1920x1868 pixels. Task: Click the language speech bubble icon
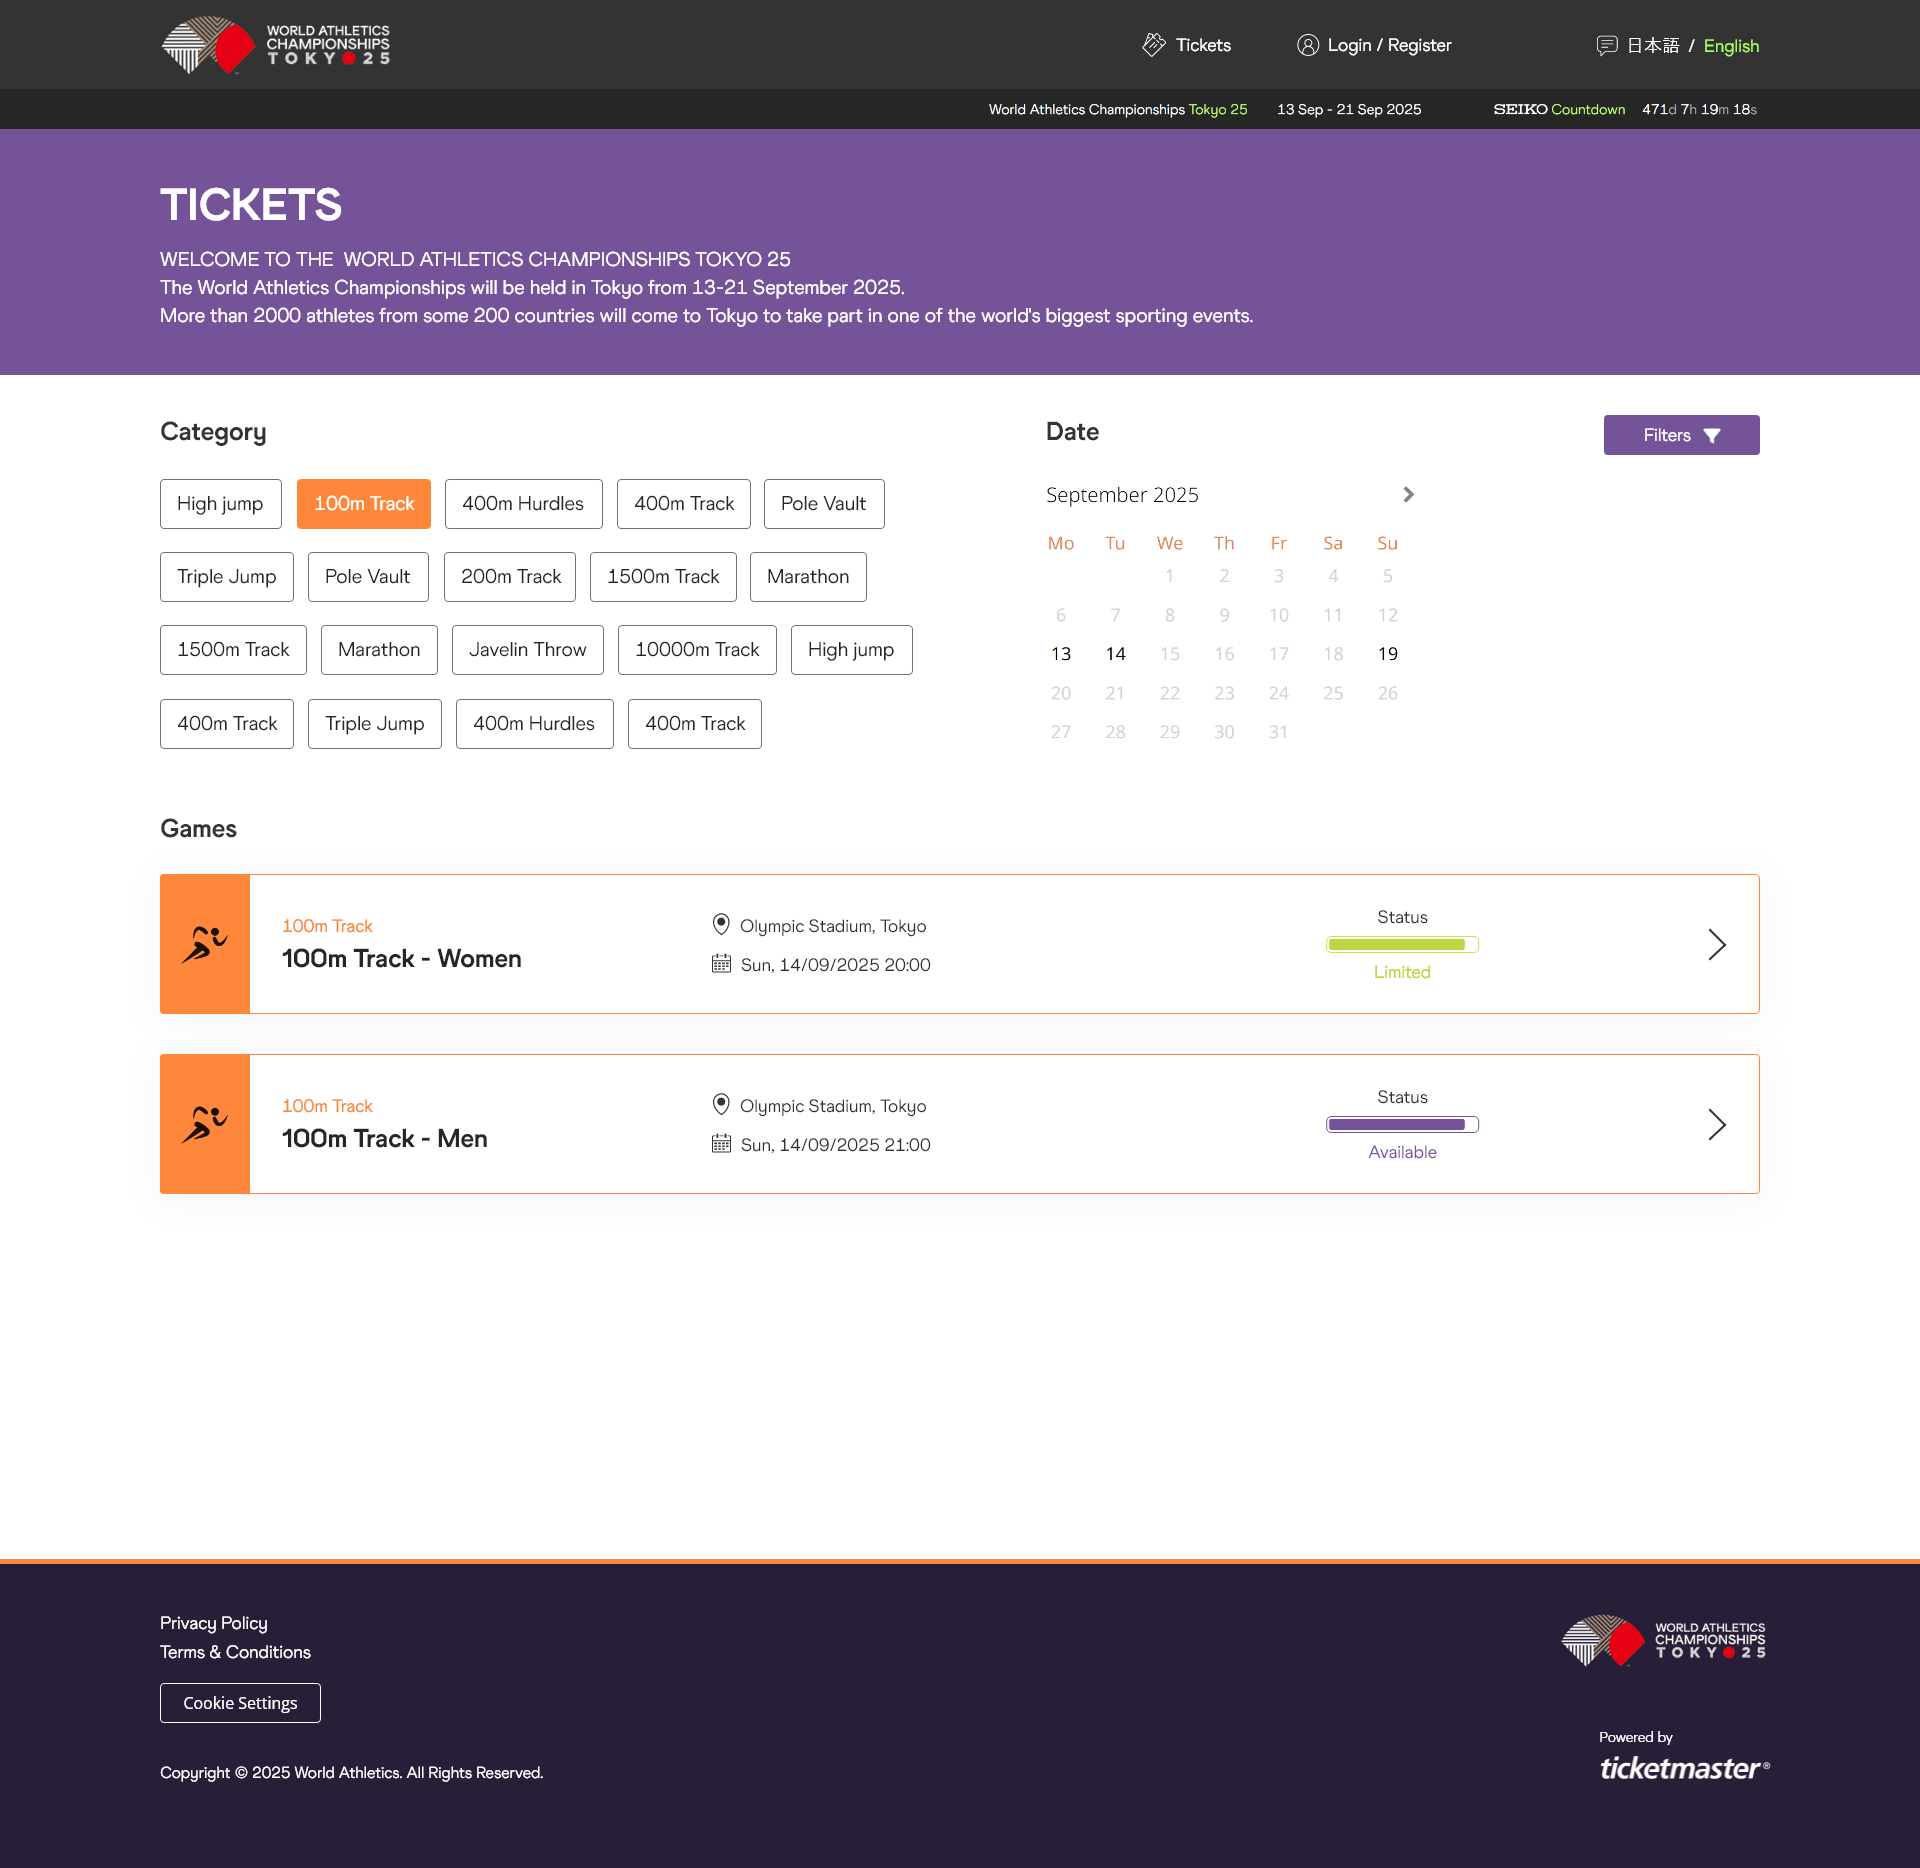coord(1606,45)
